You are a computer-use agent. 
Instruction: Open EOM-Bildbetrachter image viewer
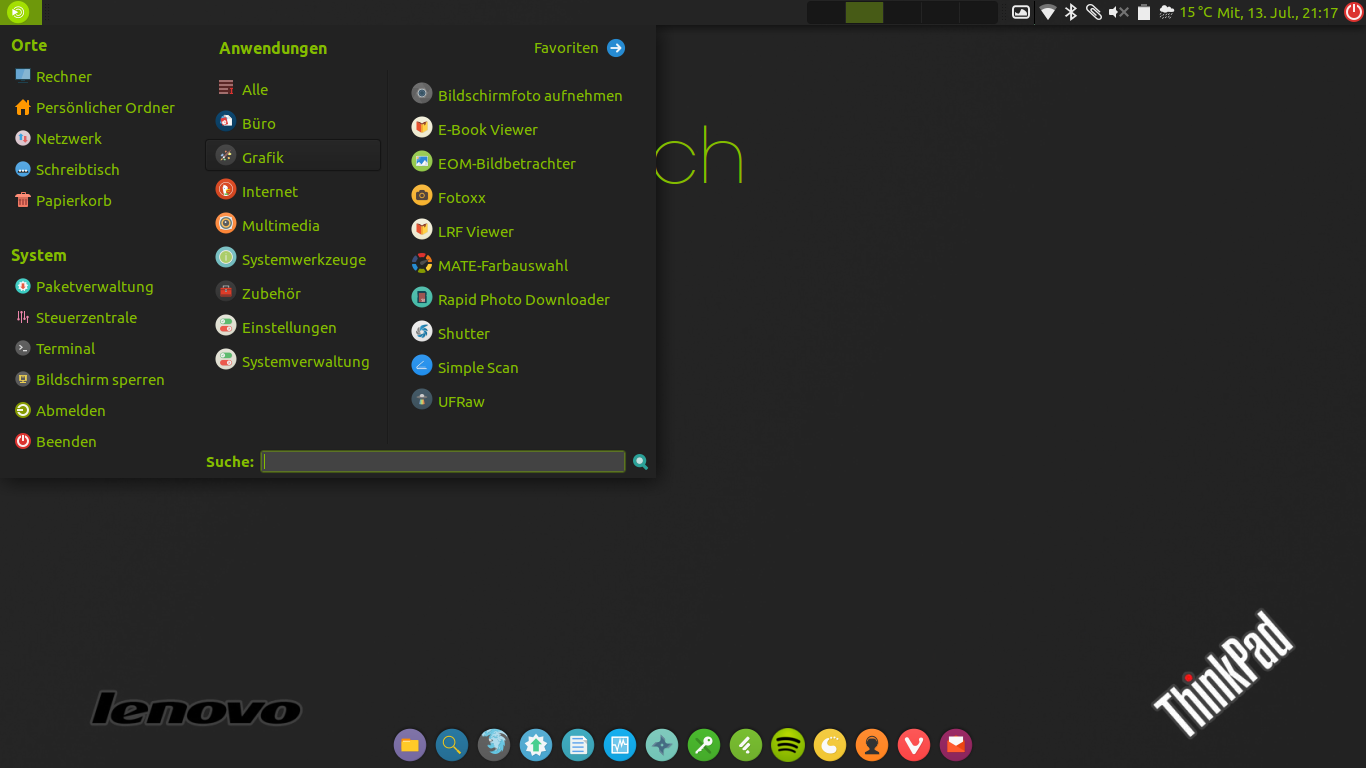tap(494, 163)
